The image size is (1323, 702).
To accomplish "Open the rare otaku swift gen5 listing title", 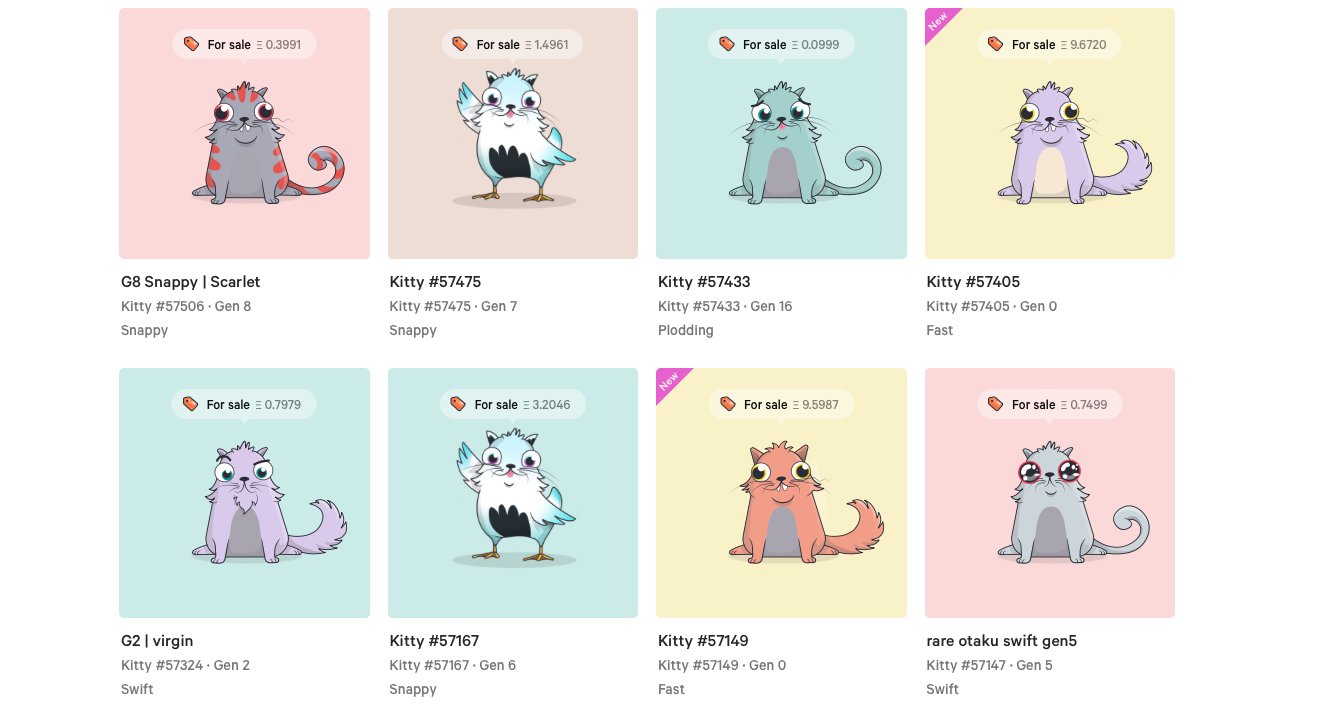I will (x=1002, y=641).
